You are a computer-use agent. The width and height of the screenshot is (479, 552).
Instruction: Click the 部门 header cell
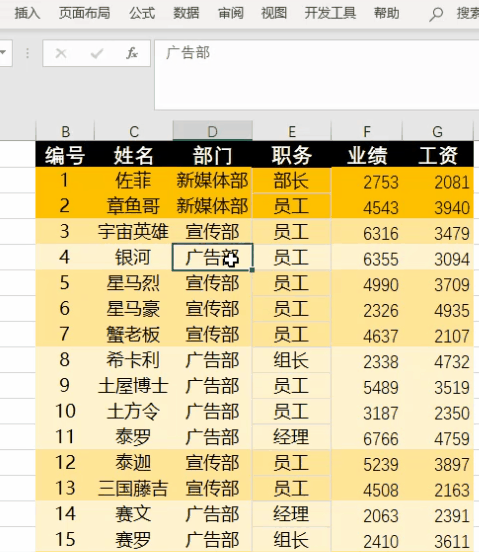[213, 155]
